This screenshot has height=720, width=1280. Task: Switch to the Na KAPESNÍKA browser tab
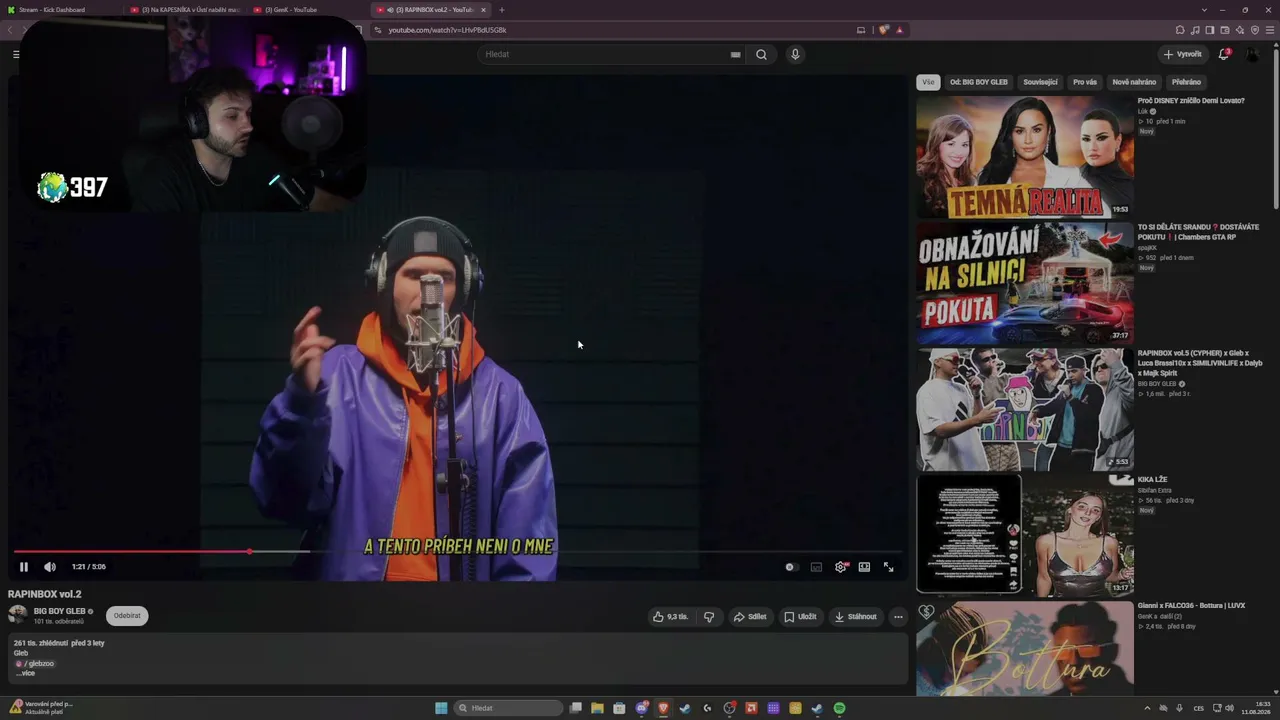186,10
